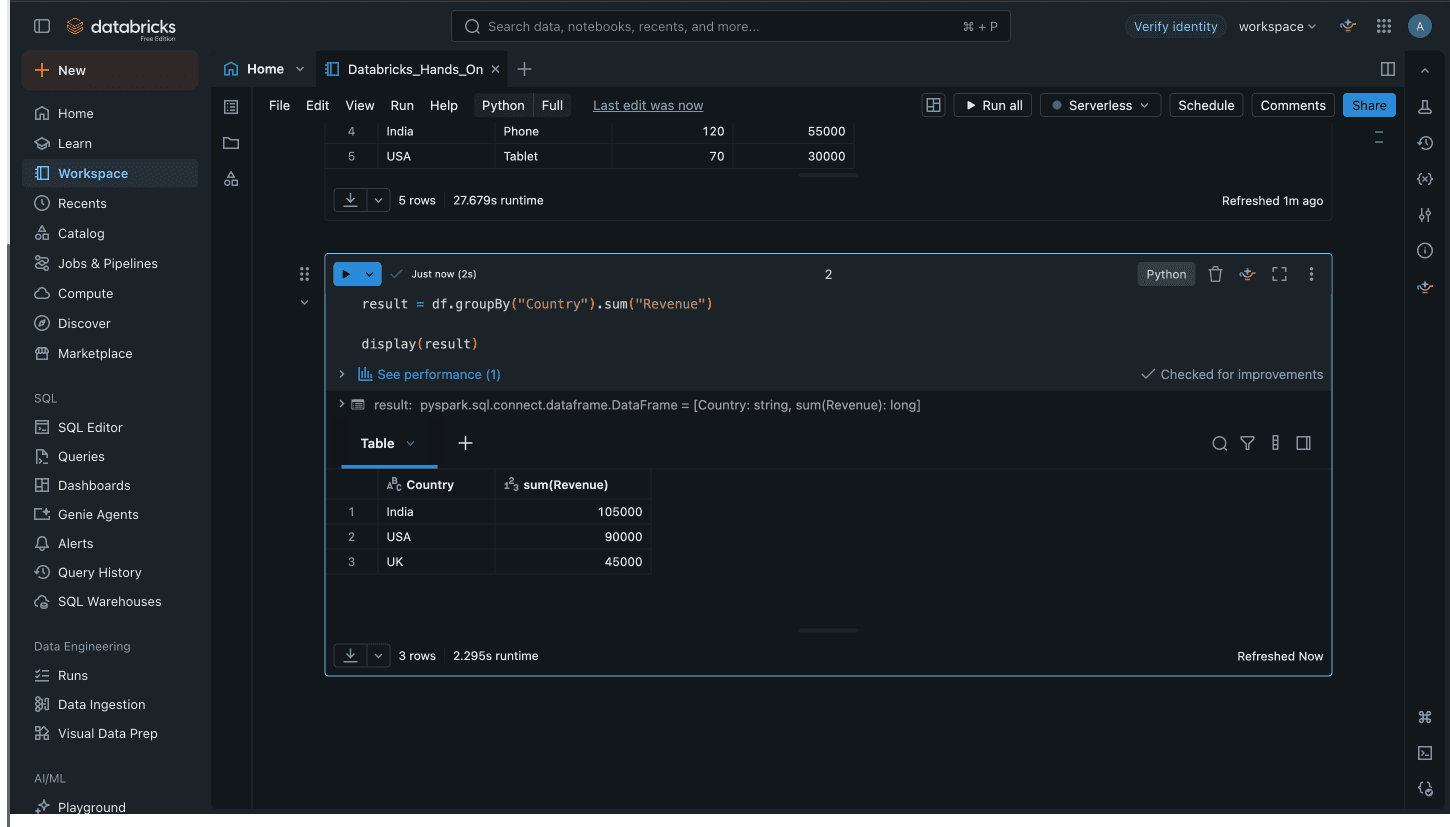Enter fullscreen for cell 2

(x=1279, y=274)
